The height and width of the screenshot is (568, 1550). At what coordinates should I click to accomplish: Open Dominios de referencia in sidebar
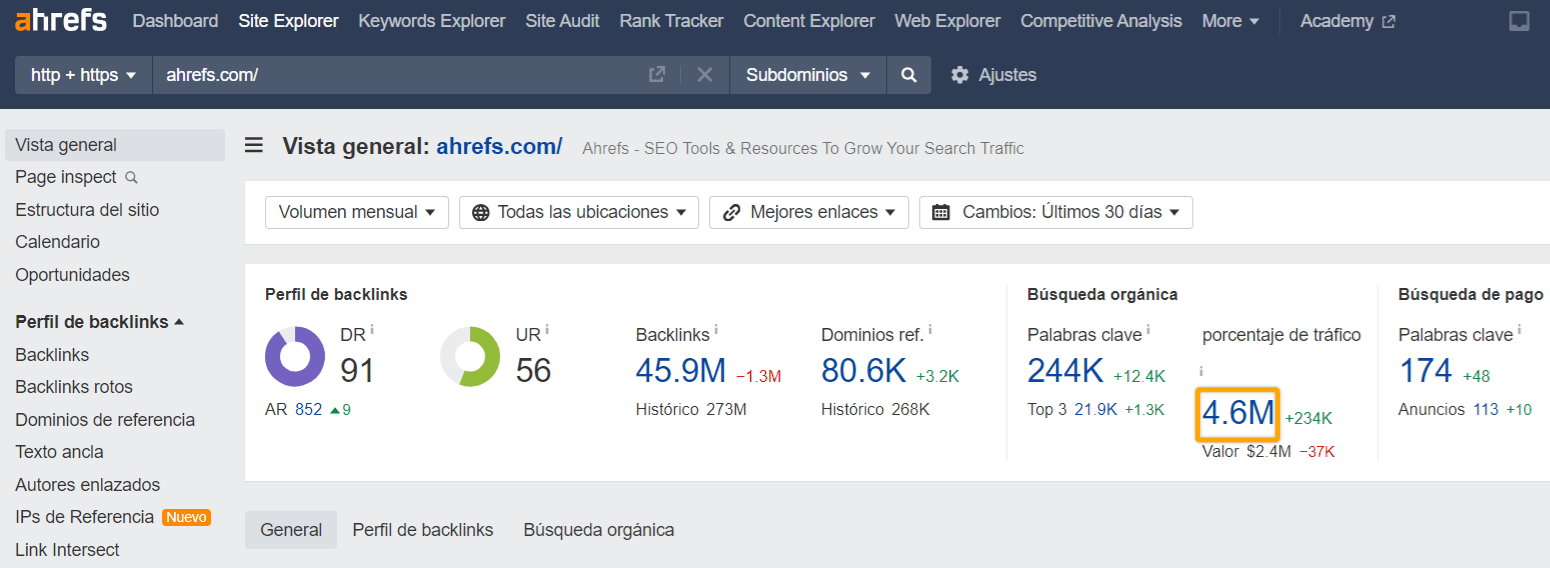(105, 420)
